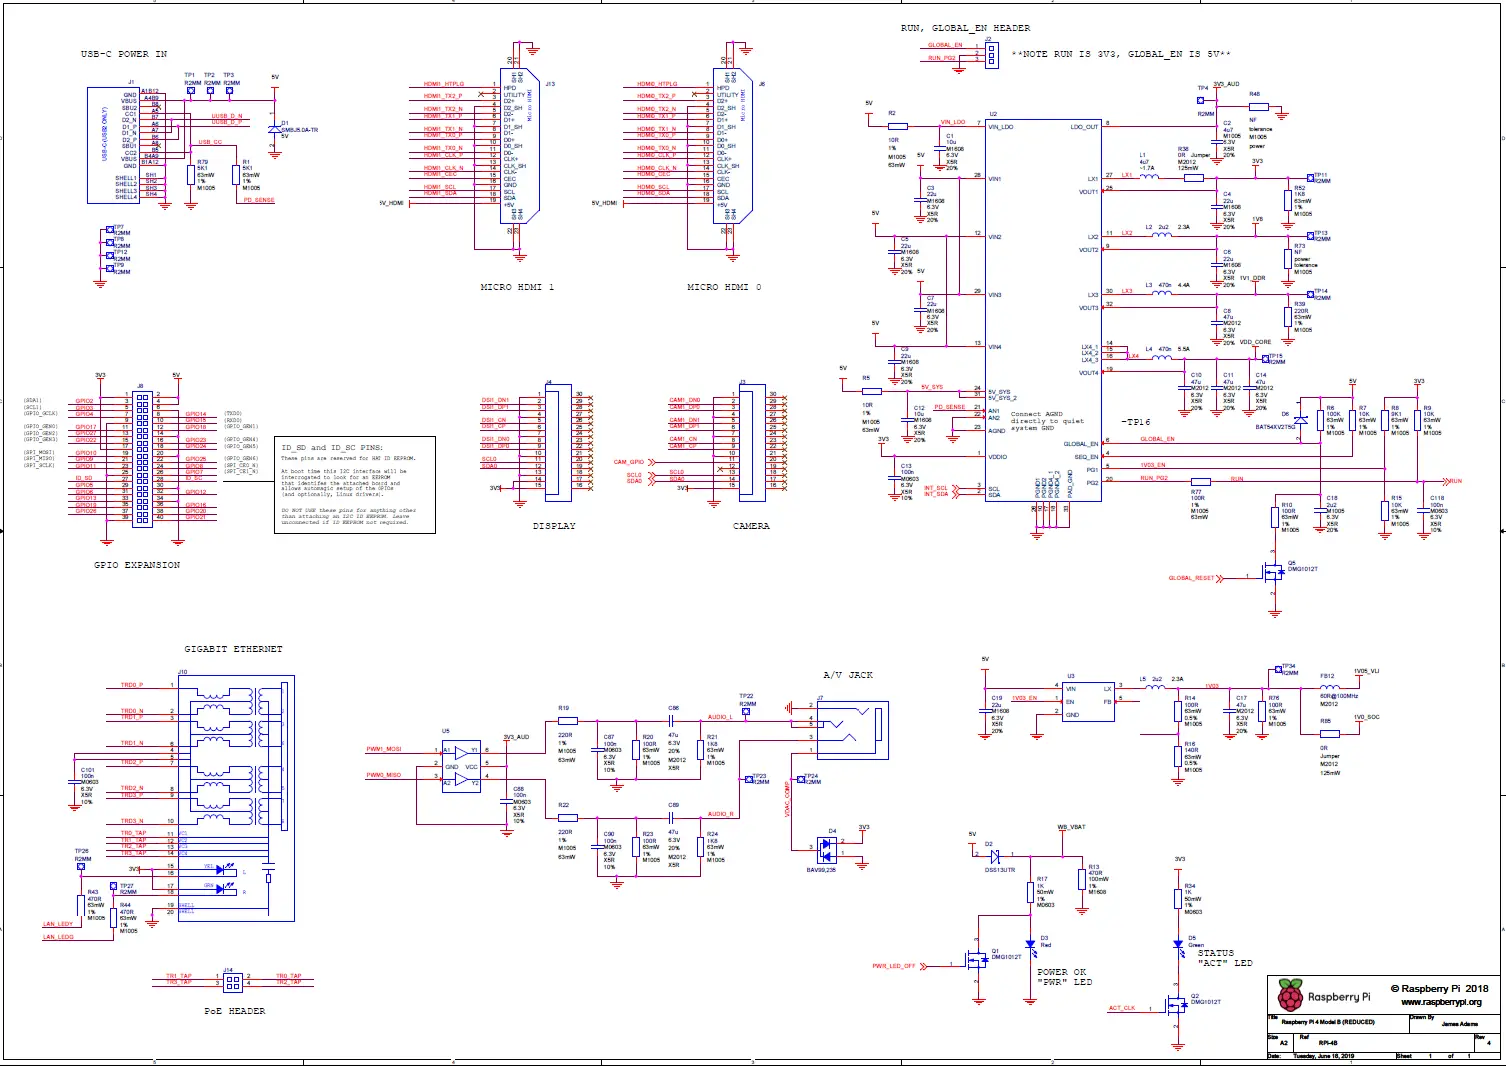Select the 'MICRO HDMI 0' section label

pos(724,287)
